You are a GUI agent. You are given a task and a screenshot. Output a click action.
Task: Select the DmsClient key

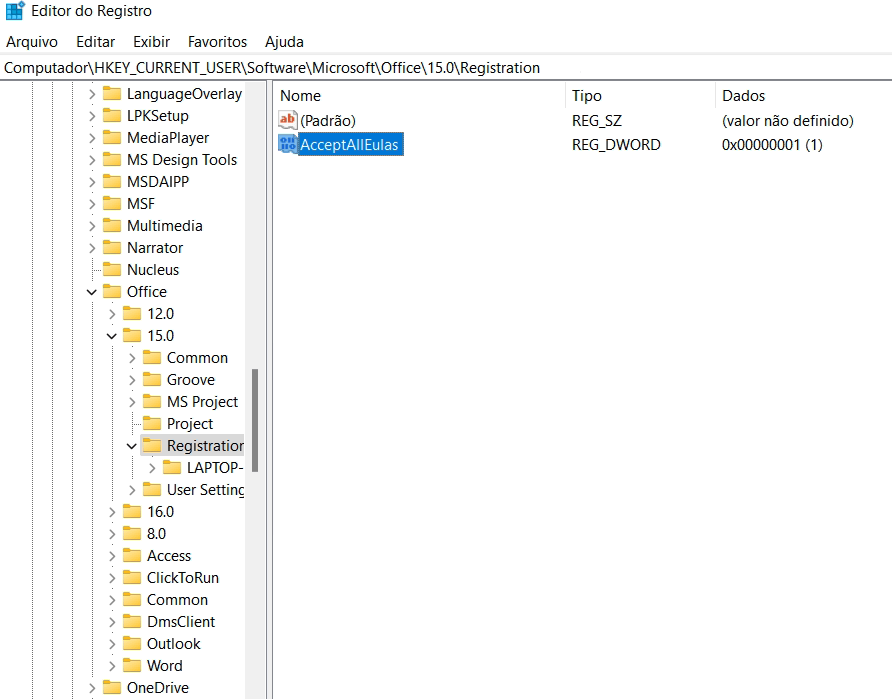tap(181, 622)
